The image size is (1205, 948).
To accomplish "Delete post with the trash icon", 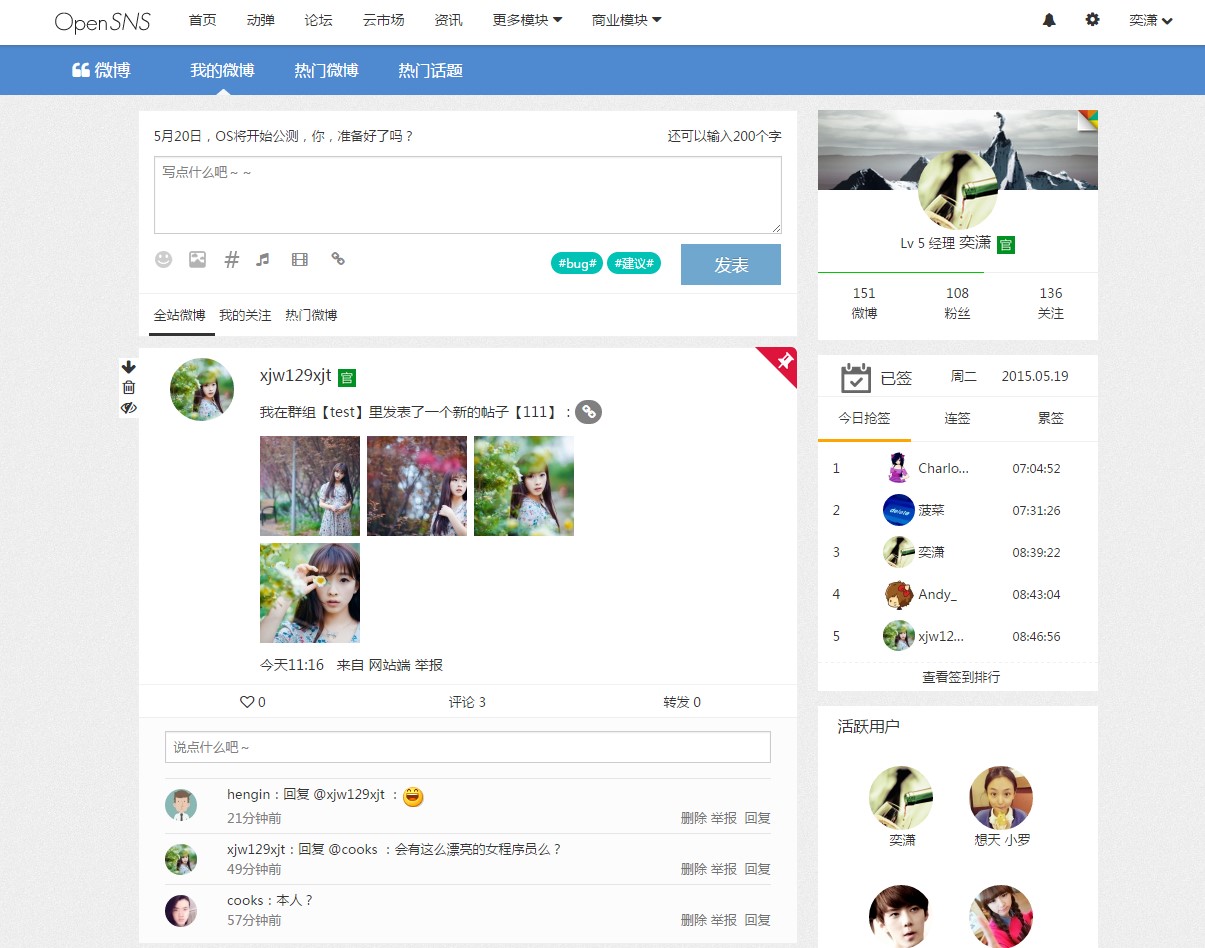I will coord(129,387).
